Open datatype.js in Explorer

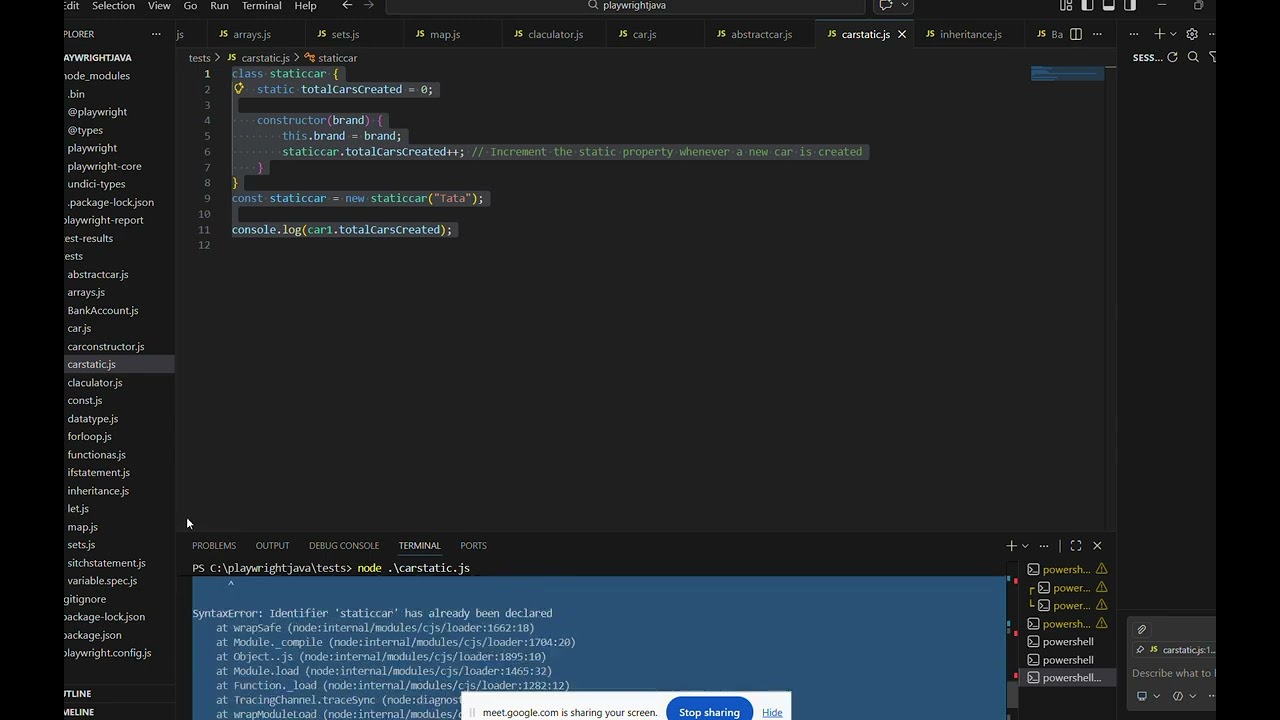pyautogui.click(x=93, y=418)
